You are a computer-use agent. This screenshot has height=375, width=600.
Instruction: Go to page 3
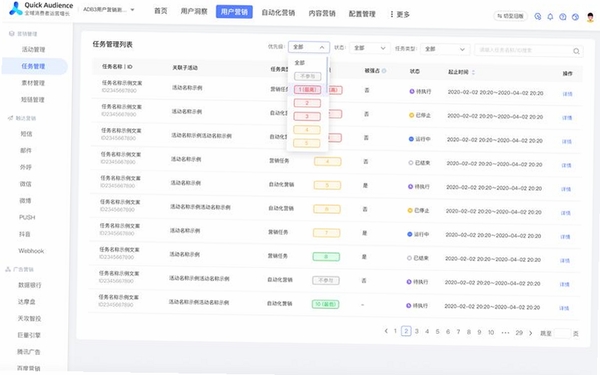tap(417, 331)
